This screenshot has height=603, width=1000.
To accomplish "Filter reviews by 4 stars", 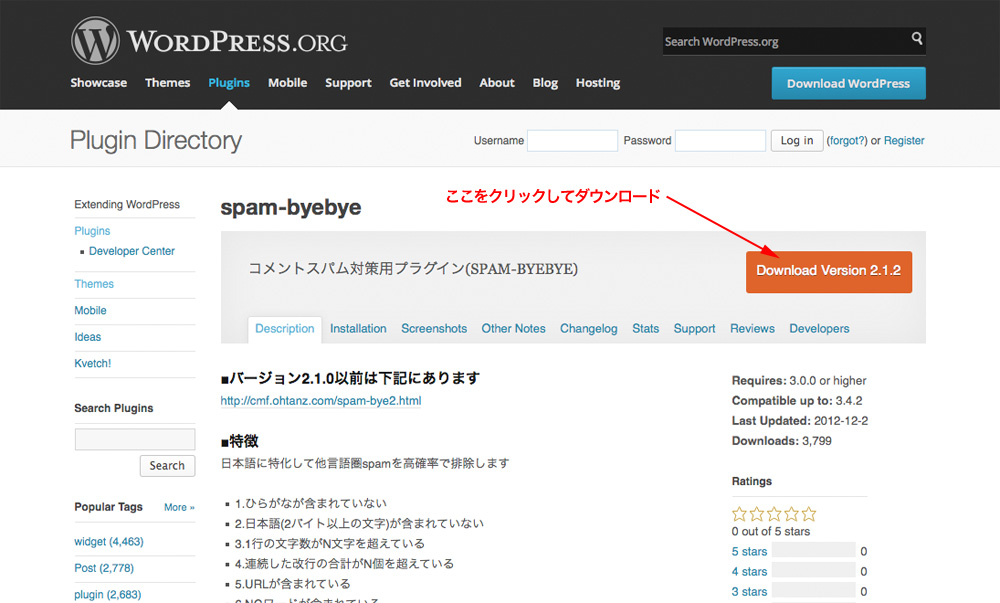I will (x=749, y=572).
